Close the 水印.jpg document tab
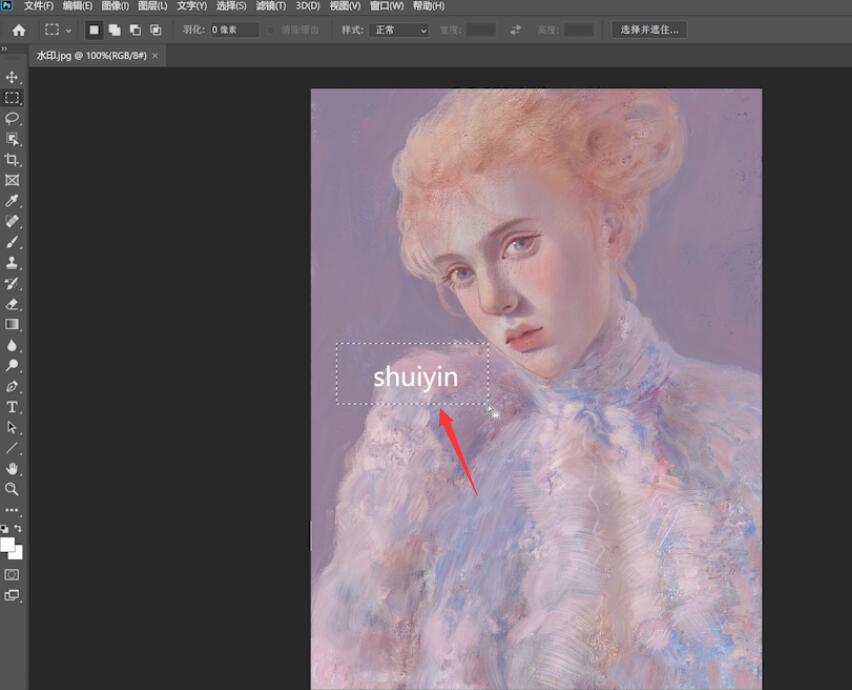852x690 pixels. (155, 55)
